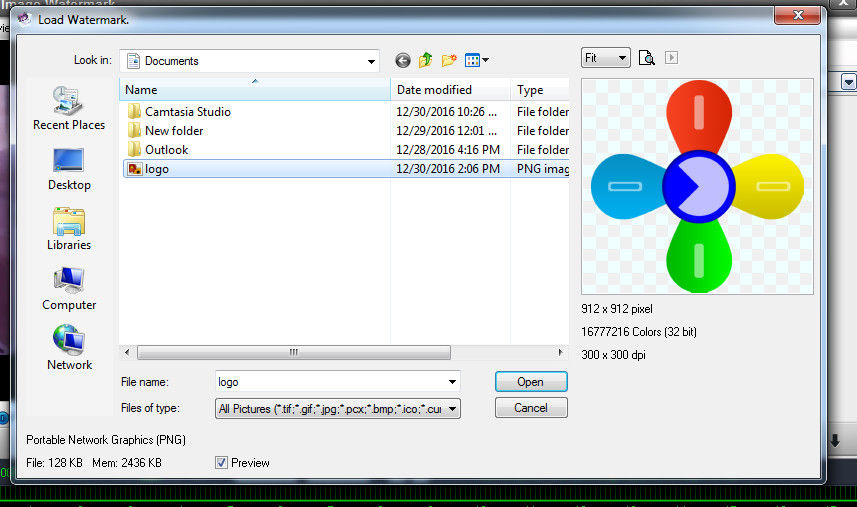The height and width of the screenshot is (507, 857).
Task: Go up one folder level
Action: (425, 60)
